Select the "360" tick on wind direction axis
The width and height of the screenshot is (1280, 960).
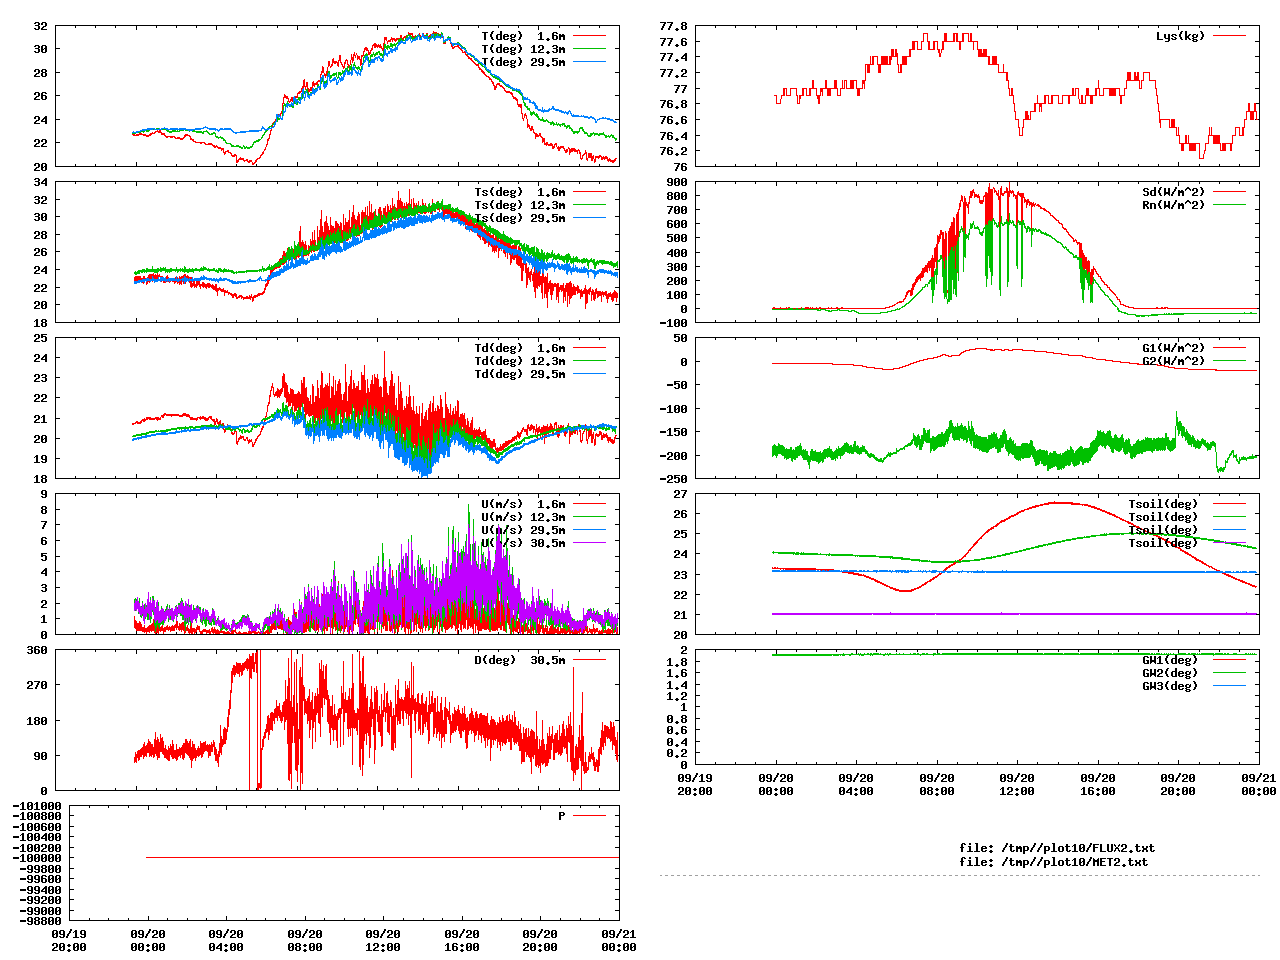tap(37, 650)
